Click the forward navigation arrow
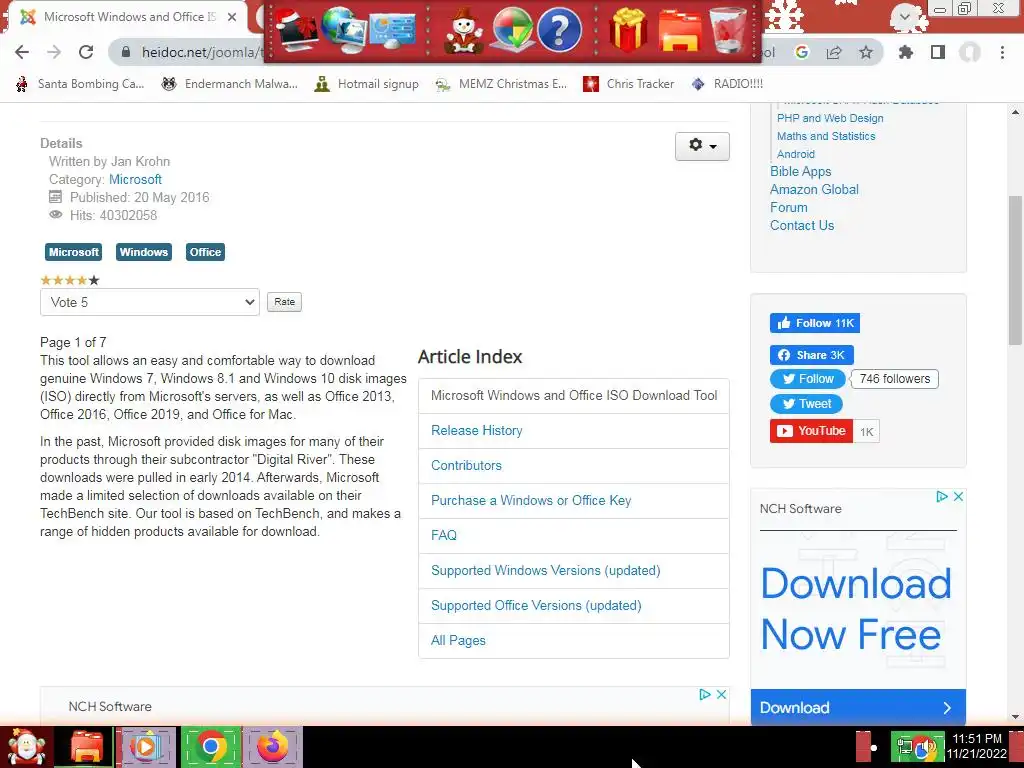Viewport: 1024px width, 768px height. pos(54,52)
